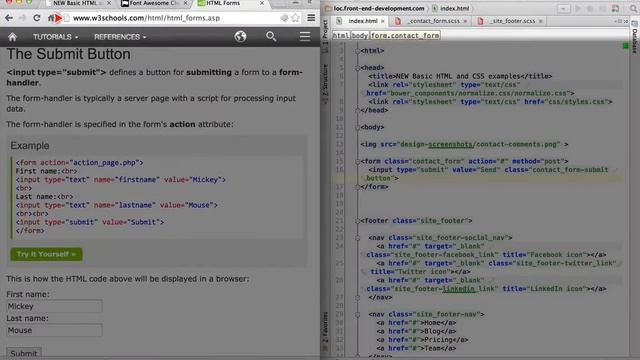Click bold word 'action' in paragraph
Screen dimensions: 640x360
[x=182, y=124]
